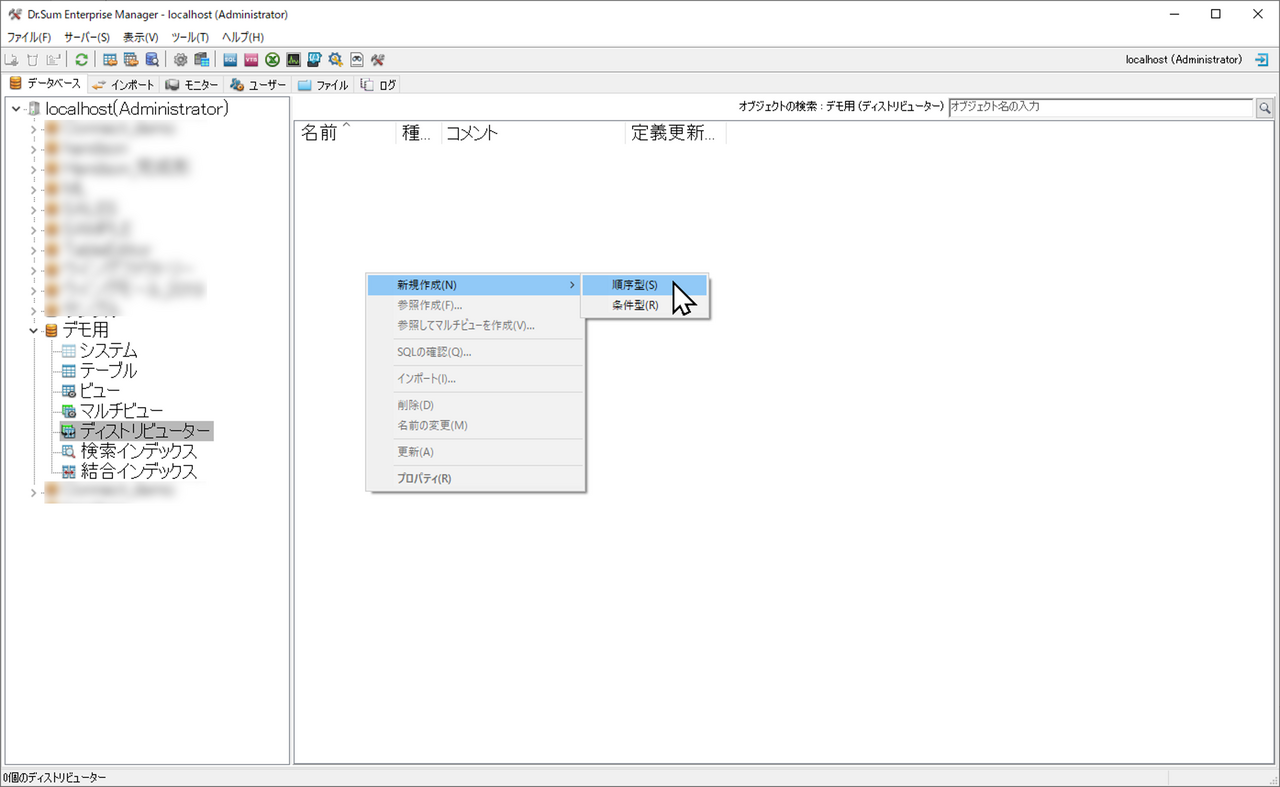The width and height of the screenshot is (1280, 787).
Task: Click the grey gear settings toolbar icon
Action: click(181, 60)
